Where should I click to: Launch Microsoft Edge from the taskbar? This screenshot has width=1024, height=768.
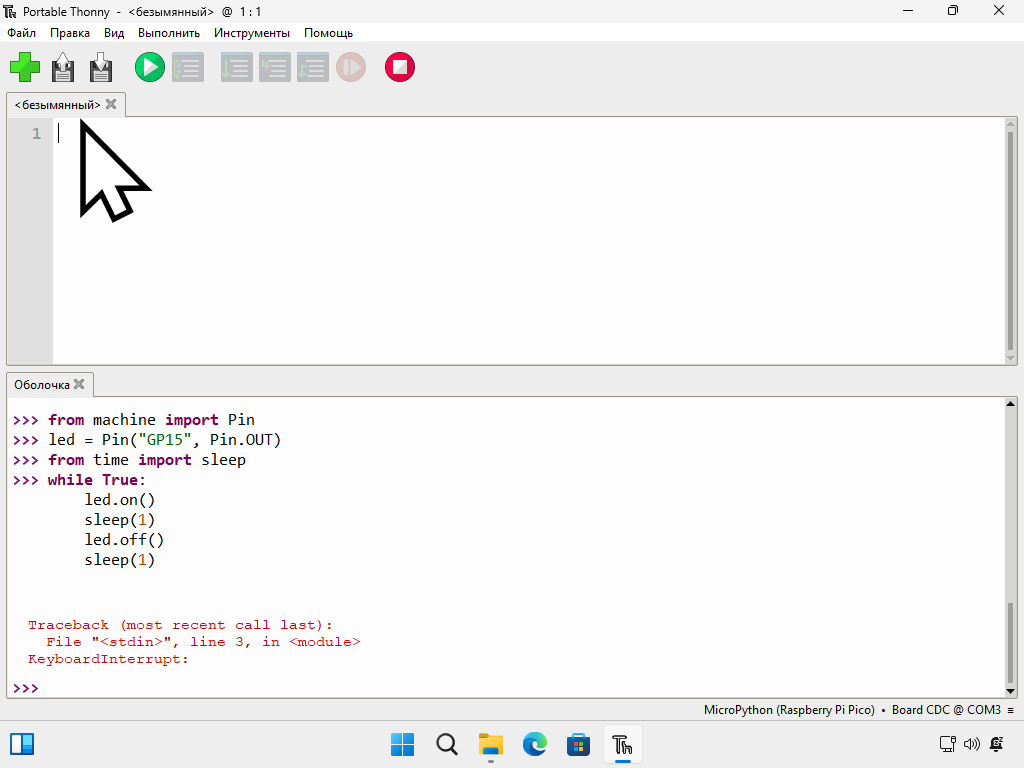pyautogui.click(x=534, y=744)
